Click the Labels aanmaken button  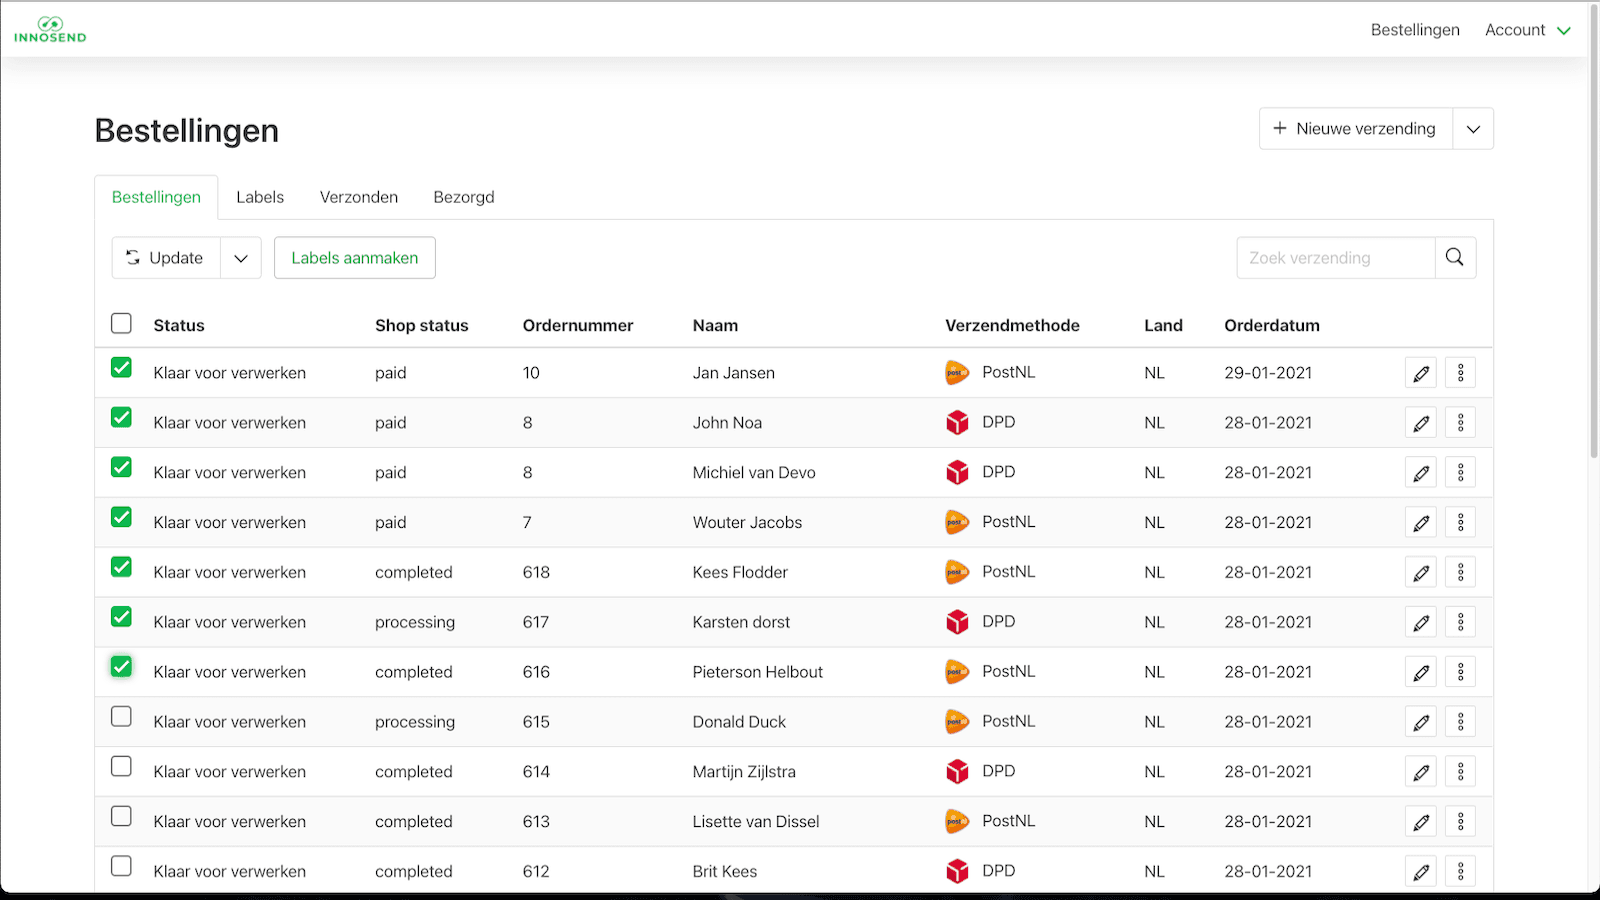pos(354,257)
